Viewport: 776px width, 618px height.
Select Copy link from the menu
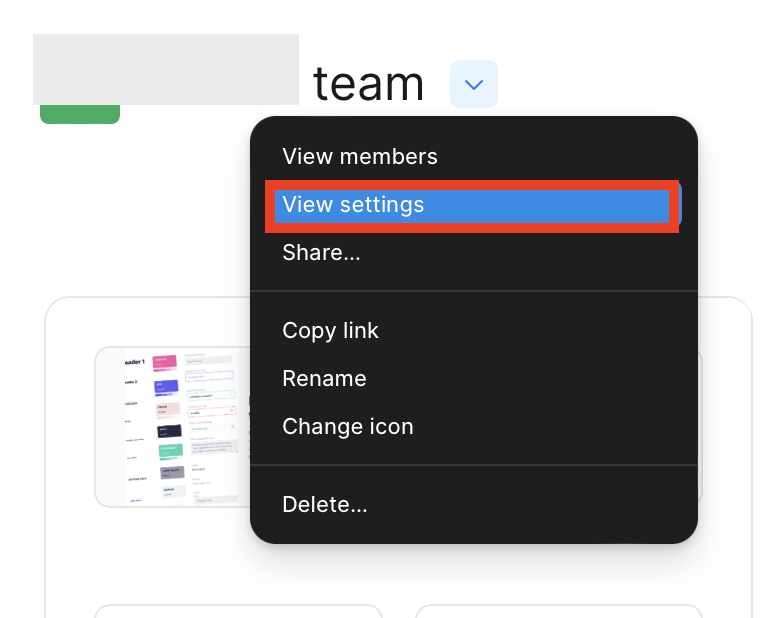pos(474,331)
